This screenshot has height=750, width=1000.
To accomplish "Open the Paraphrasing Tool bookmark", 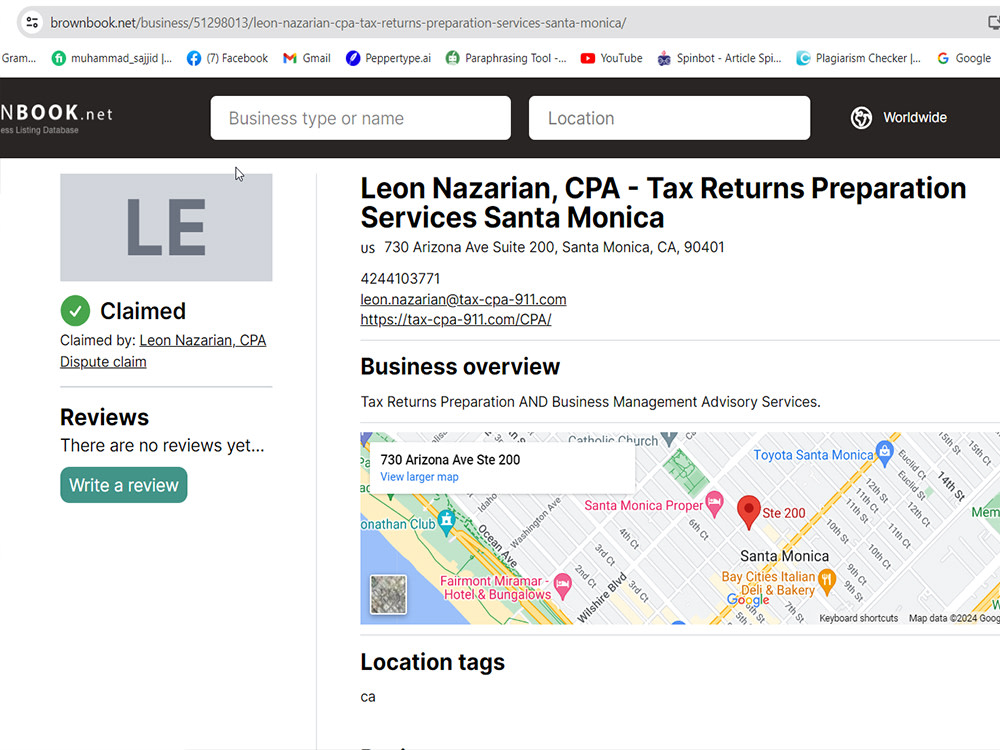I will [506, 58].
